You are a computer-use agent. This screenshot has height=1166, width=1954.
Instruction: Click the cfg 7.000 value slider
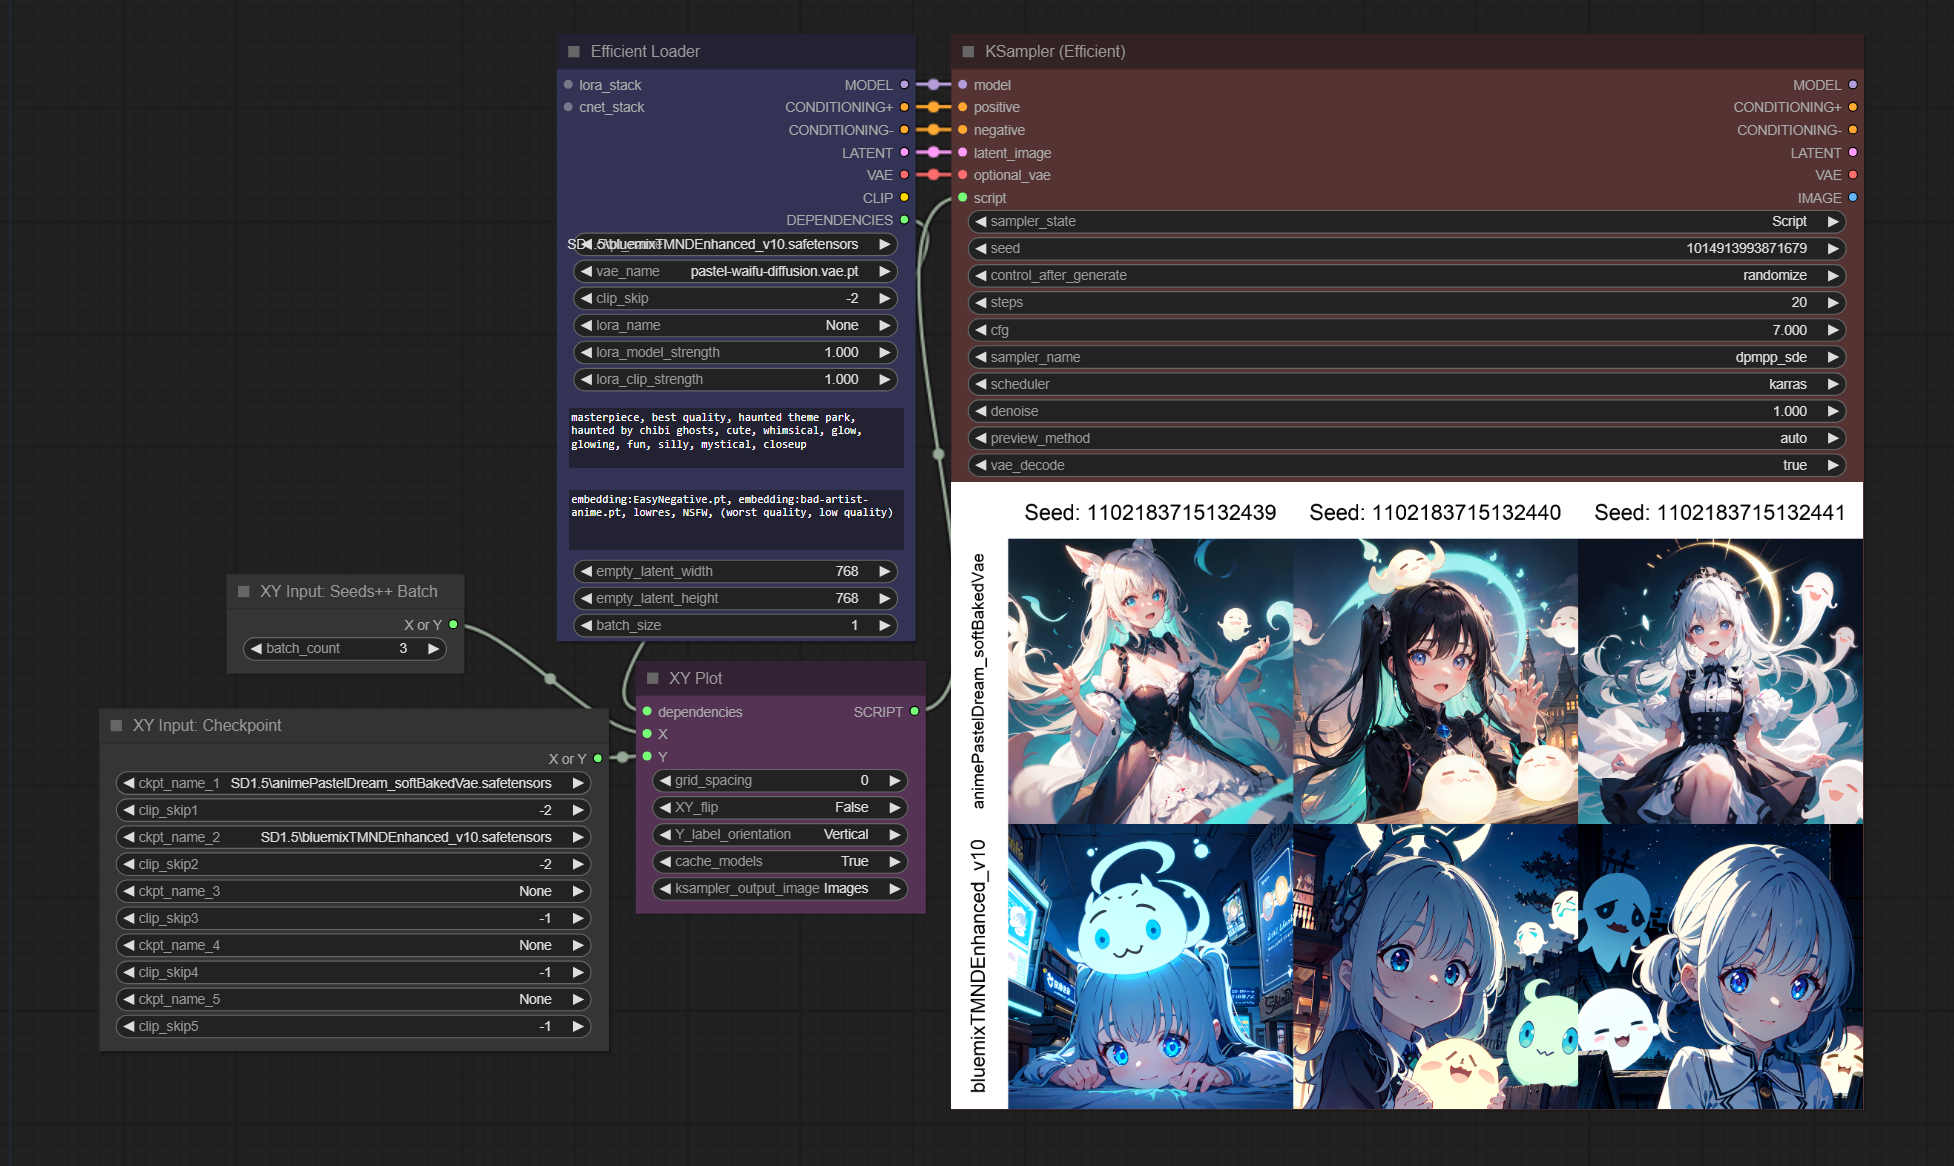click(x=1406, y=330)
